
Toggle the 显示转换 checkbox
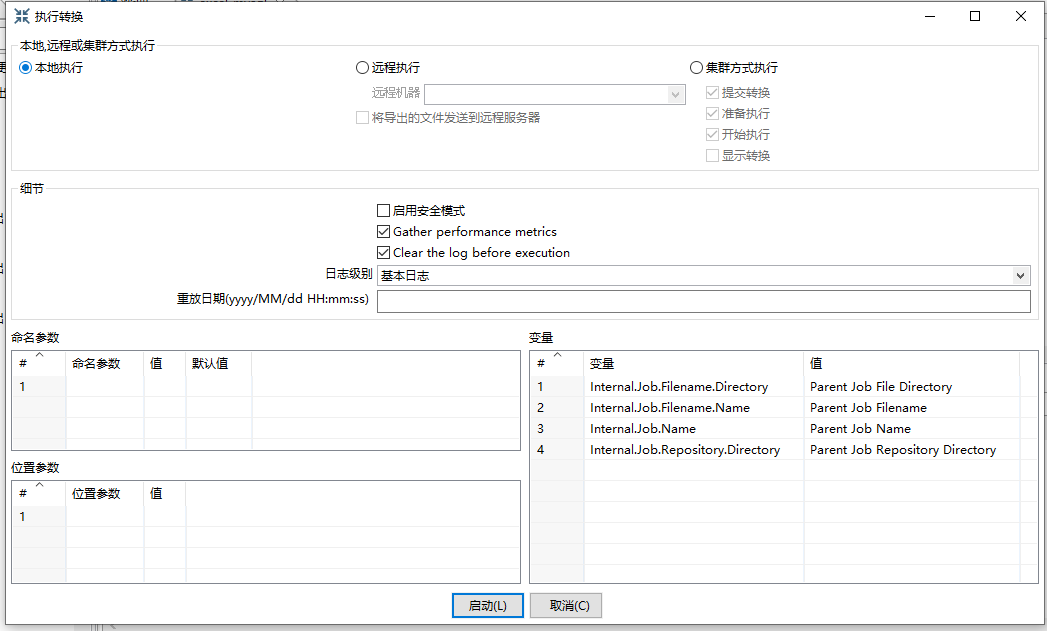point(712,156)
